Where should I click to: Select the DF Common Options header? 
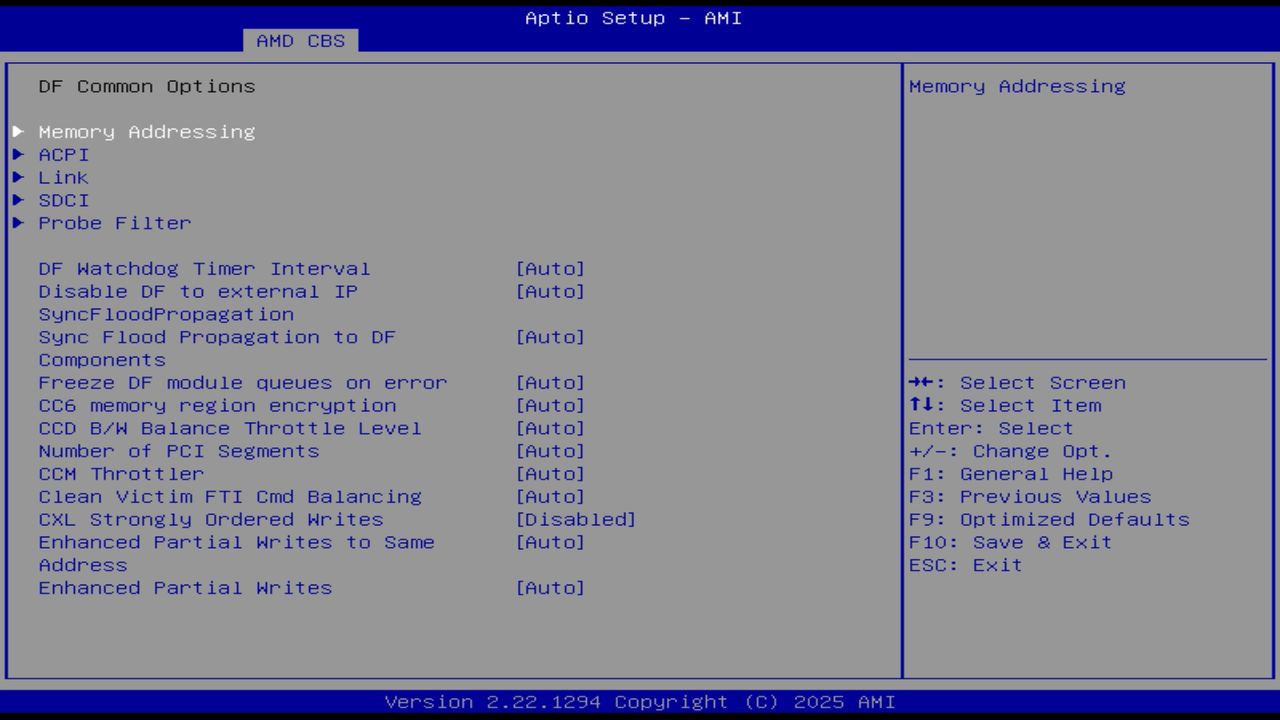pyautogui.click(x=146, y=86)
